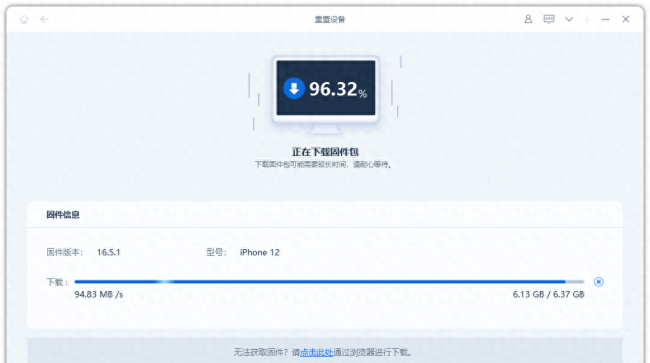Close the application window
Image resolution: width=650 pixels, height=363 pixels.
tap(626, 19)
